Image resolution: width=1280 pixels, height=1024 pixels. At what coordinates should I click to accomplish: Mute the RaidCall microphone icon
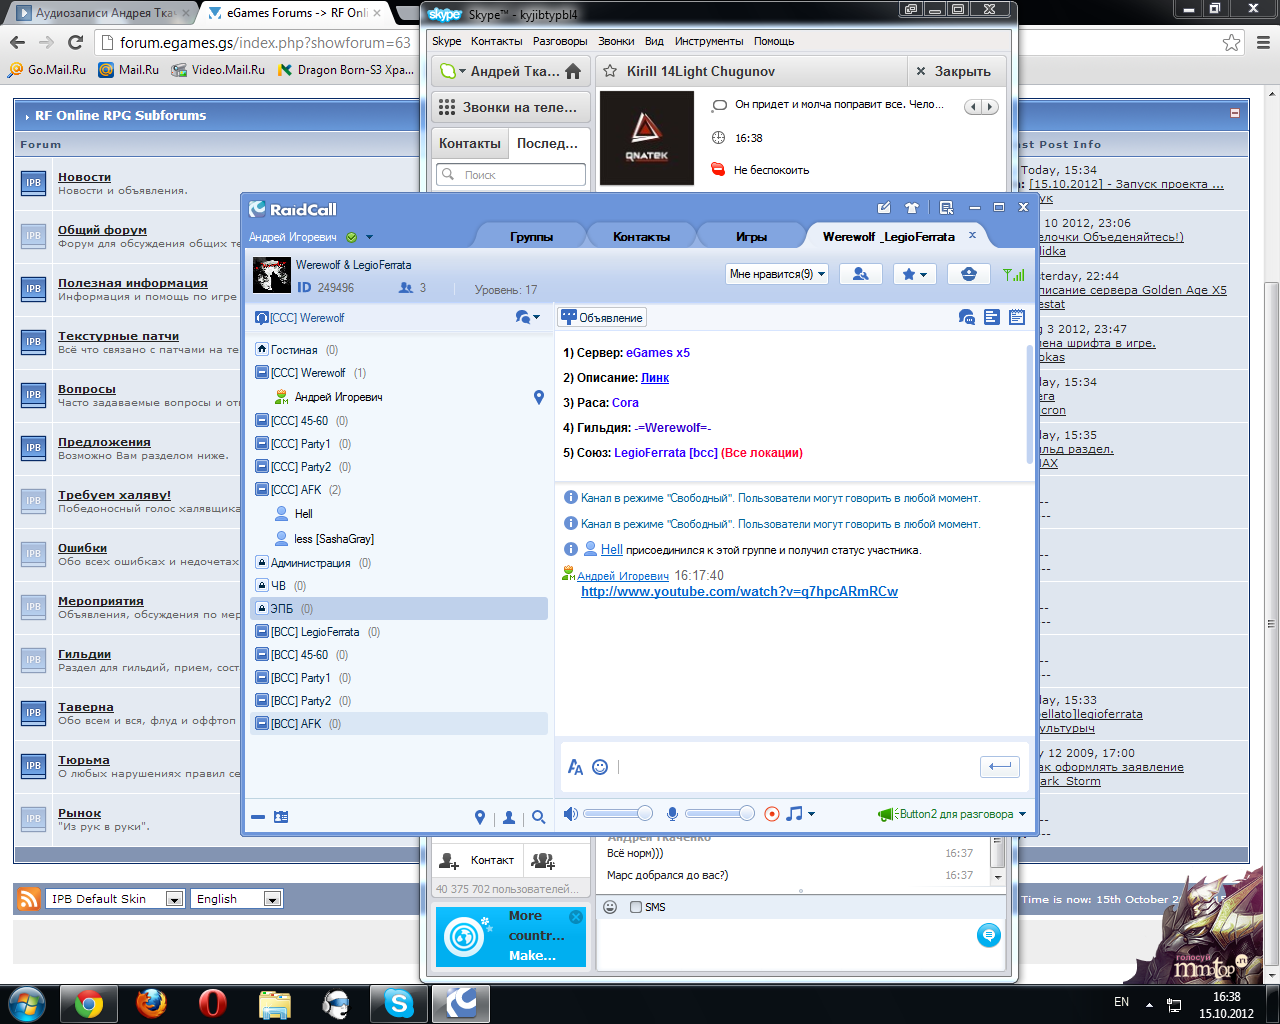pos(673,814)
